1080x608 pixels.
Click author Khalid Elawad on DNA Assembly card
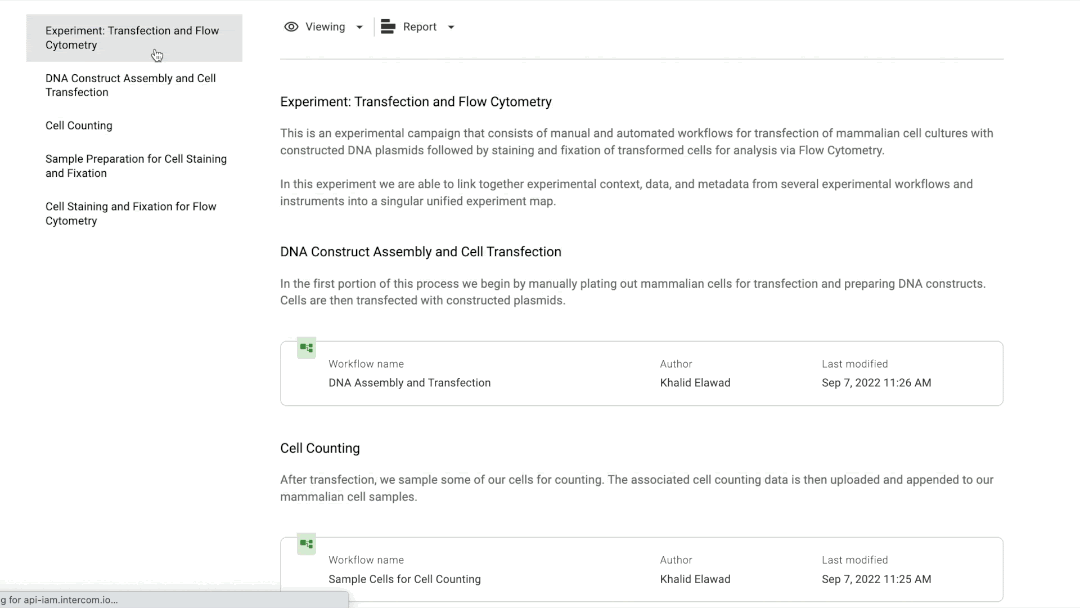(695, 383)
